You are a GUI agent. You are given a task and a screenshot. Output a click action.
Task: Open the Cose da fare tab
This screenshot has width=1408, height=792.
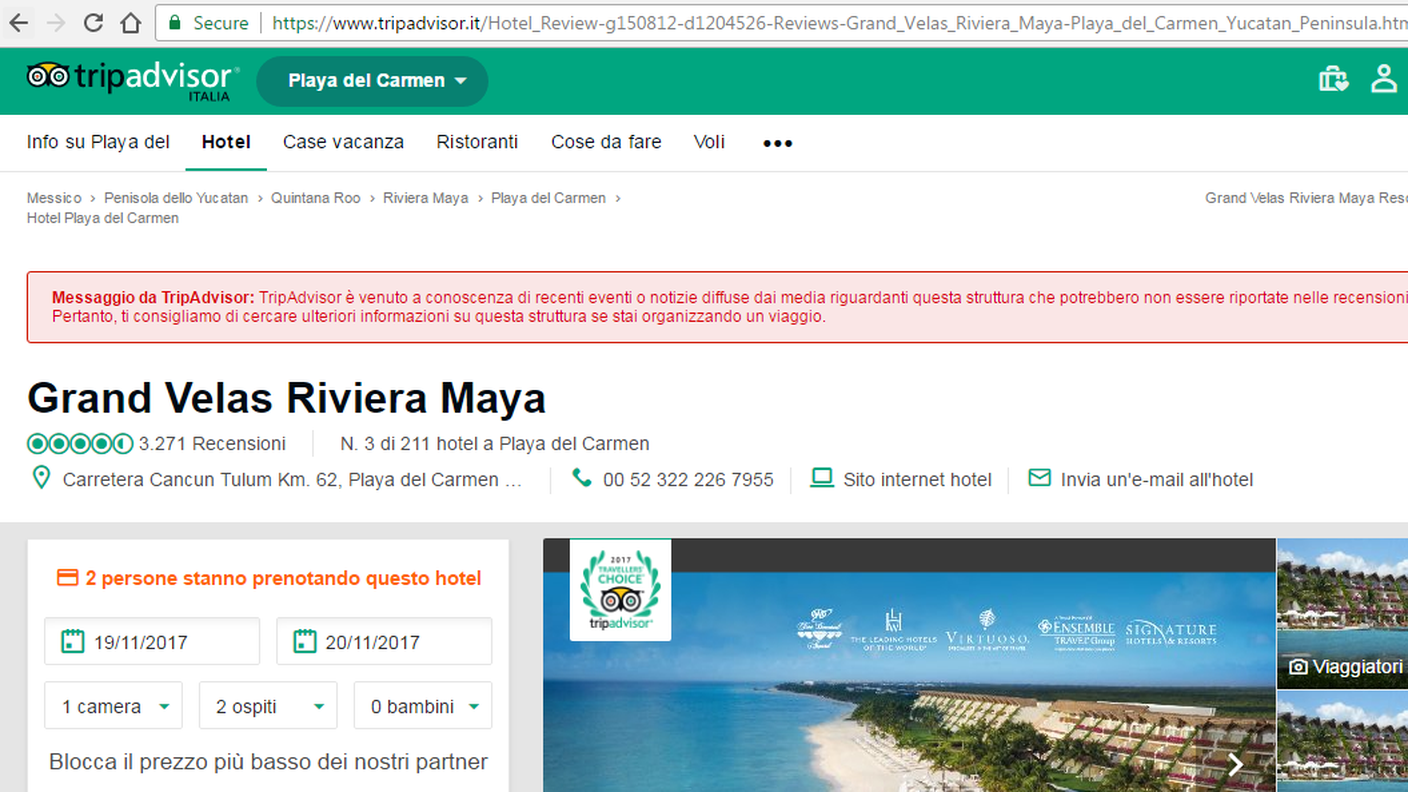pos(606,142)
